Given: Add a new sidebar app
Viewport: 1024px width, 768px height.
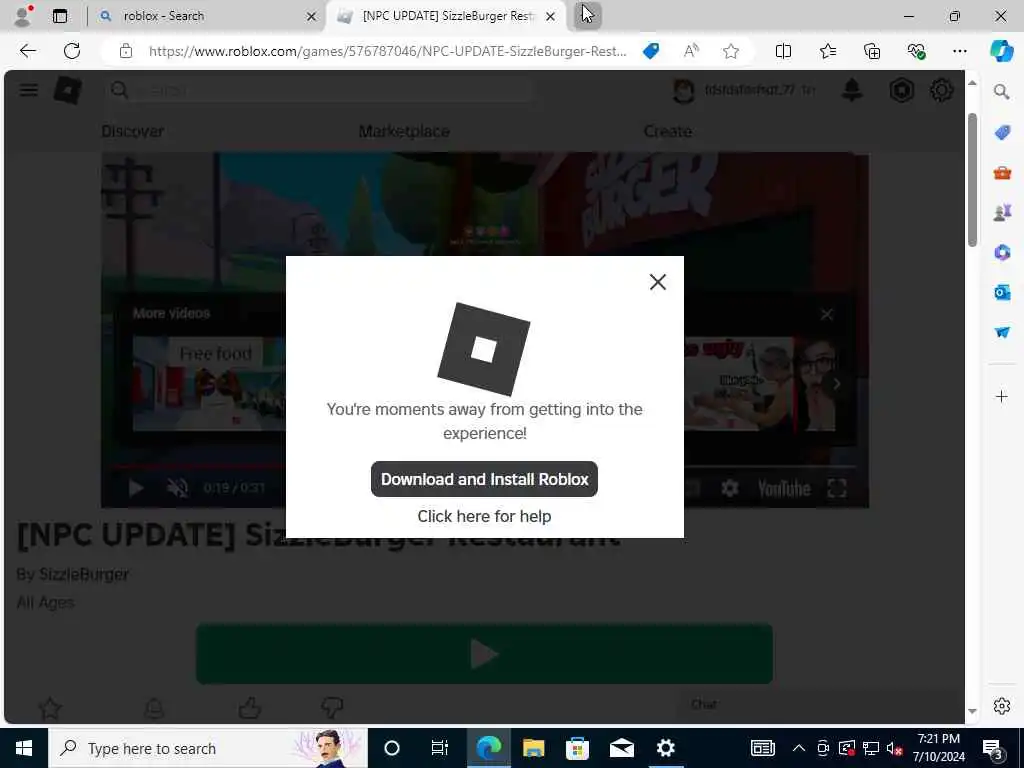Looking at the screenshot, I should pyautogui.click(x=1001, y=396).
